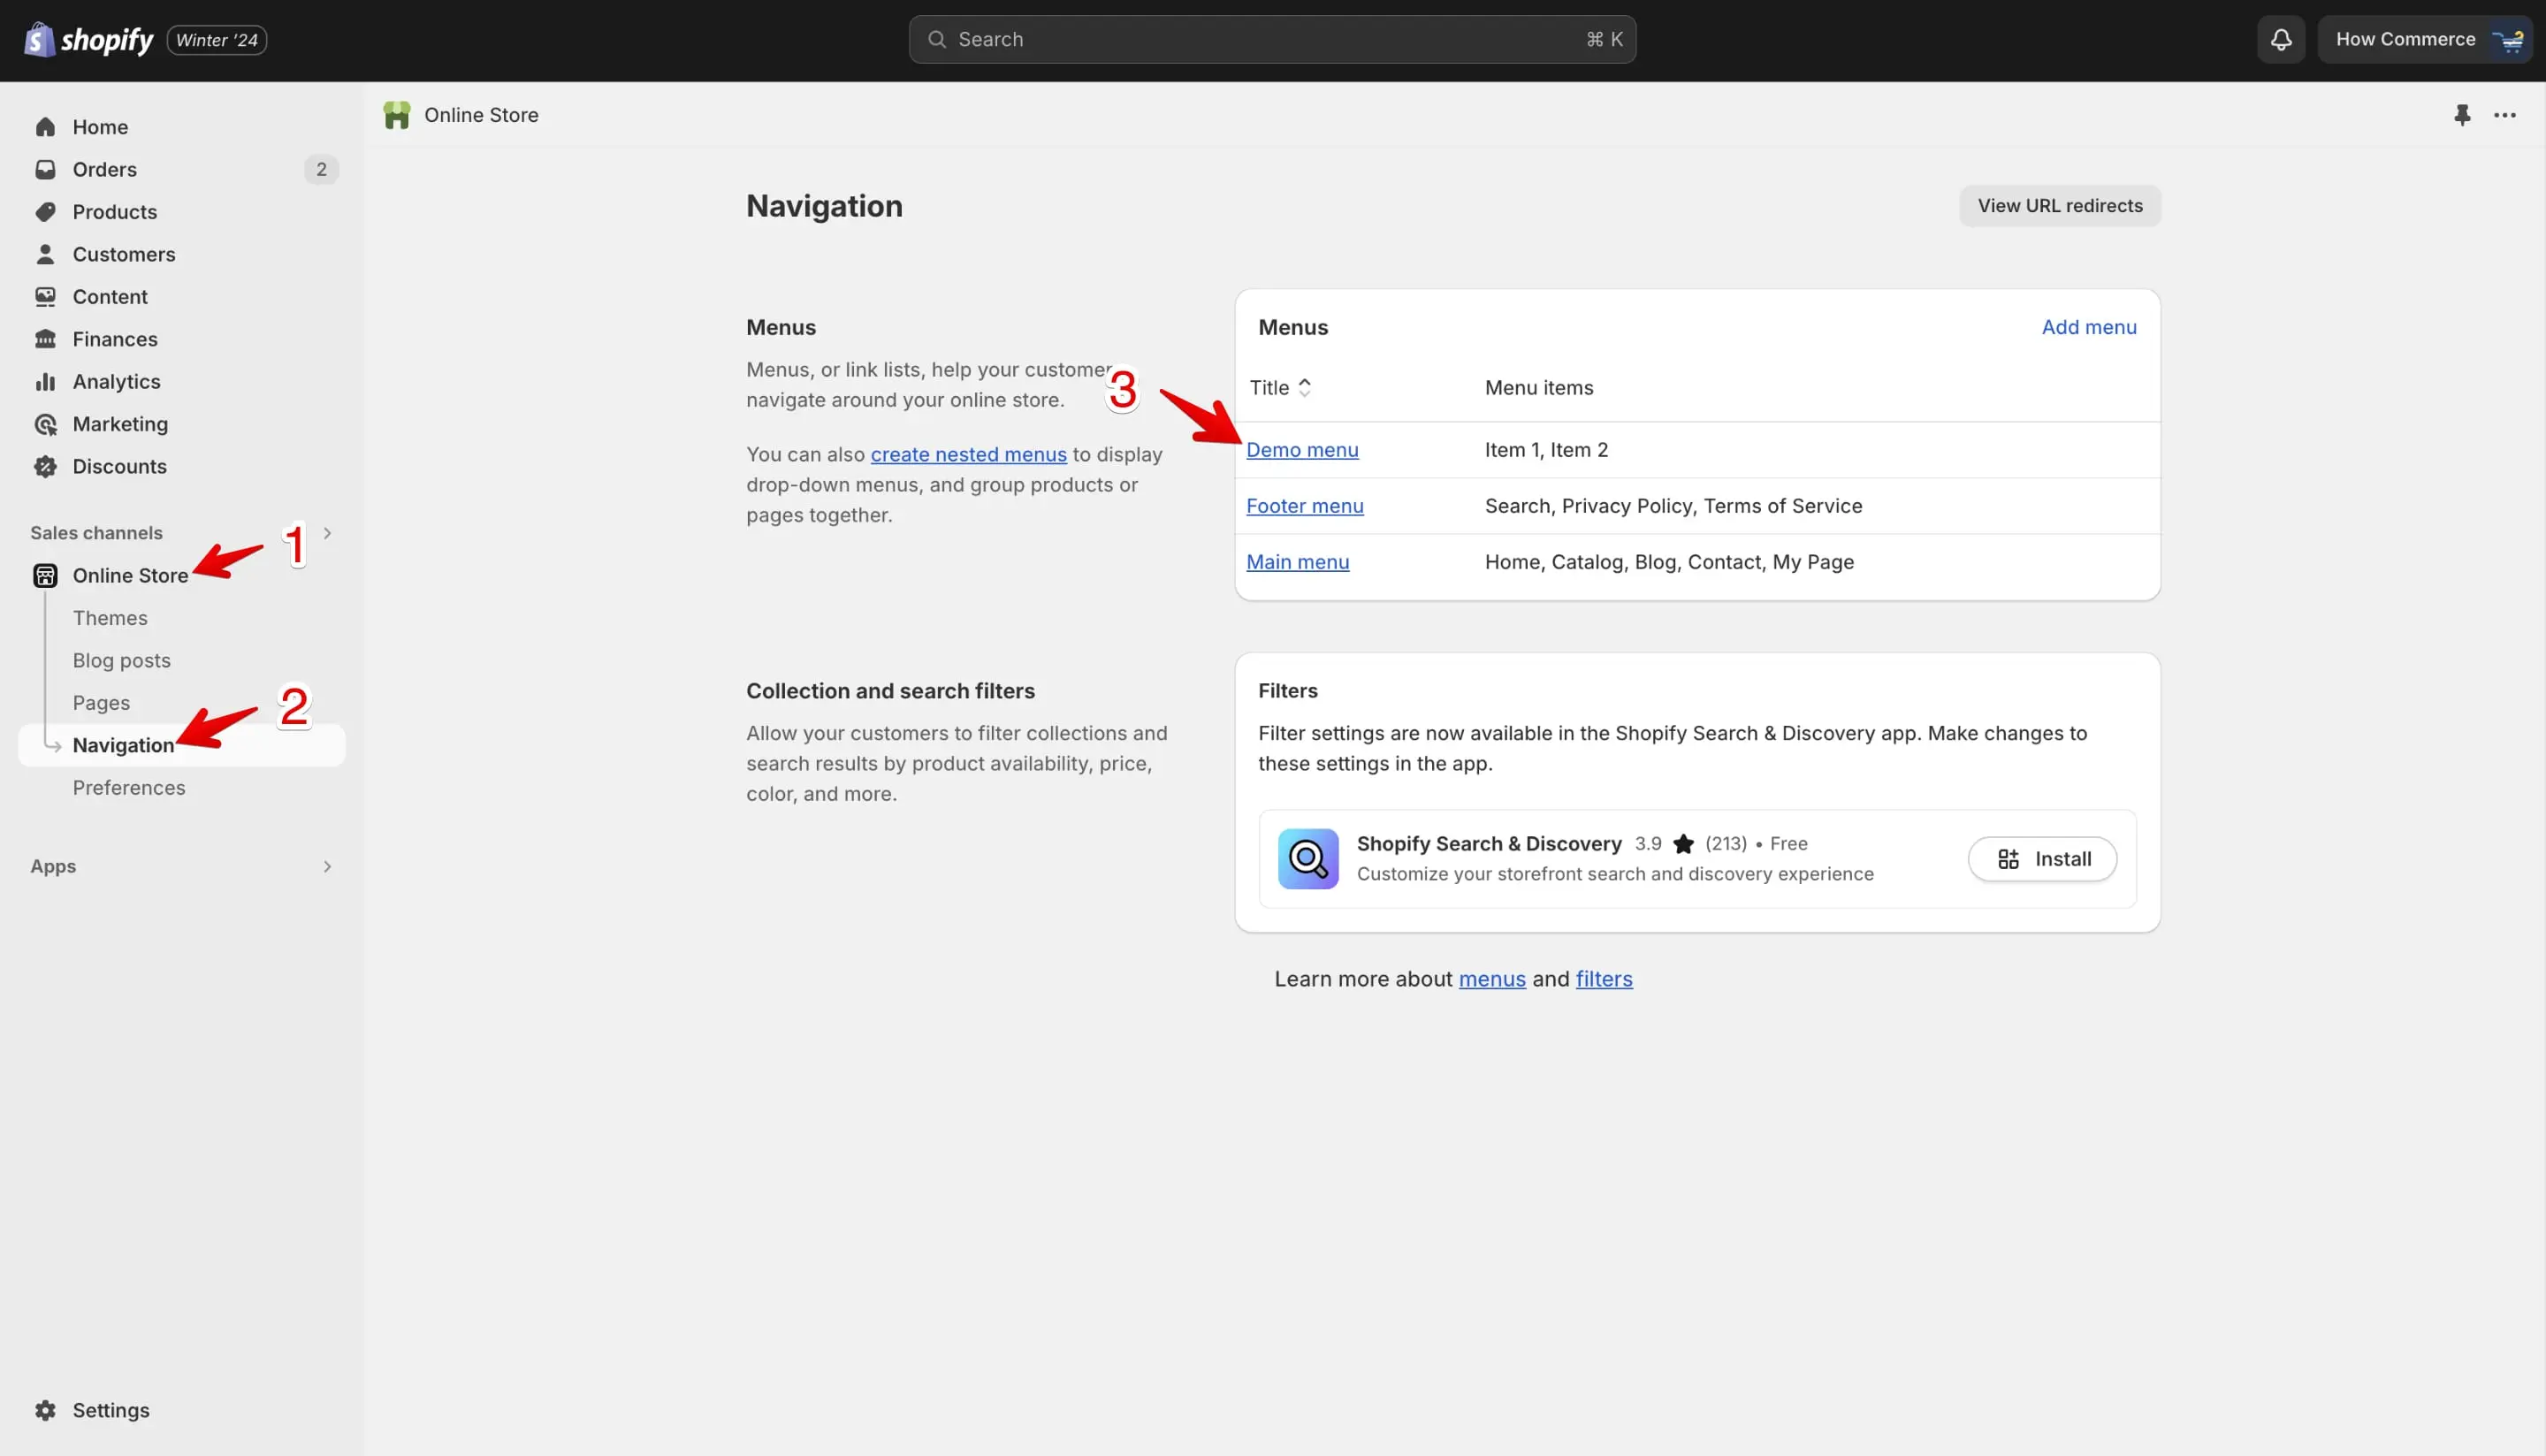Click the Marketing target icon
2546x1456 pixels.
coord(45,424)
